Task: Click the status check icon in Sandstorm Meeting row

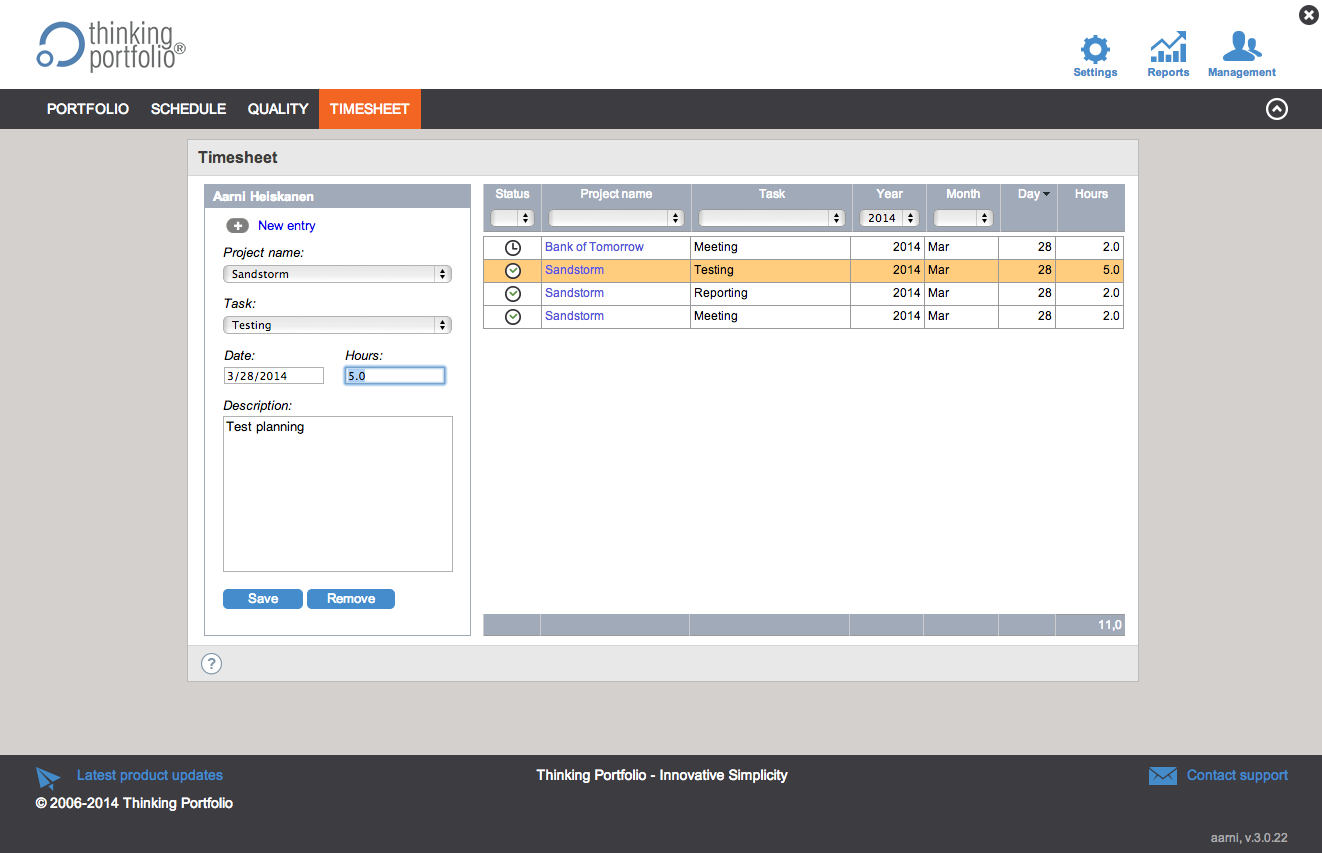Action: [x=513, y=316]
